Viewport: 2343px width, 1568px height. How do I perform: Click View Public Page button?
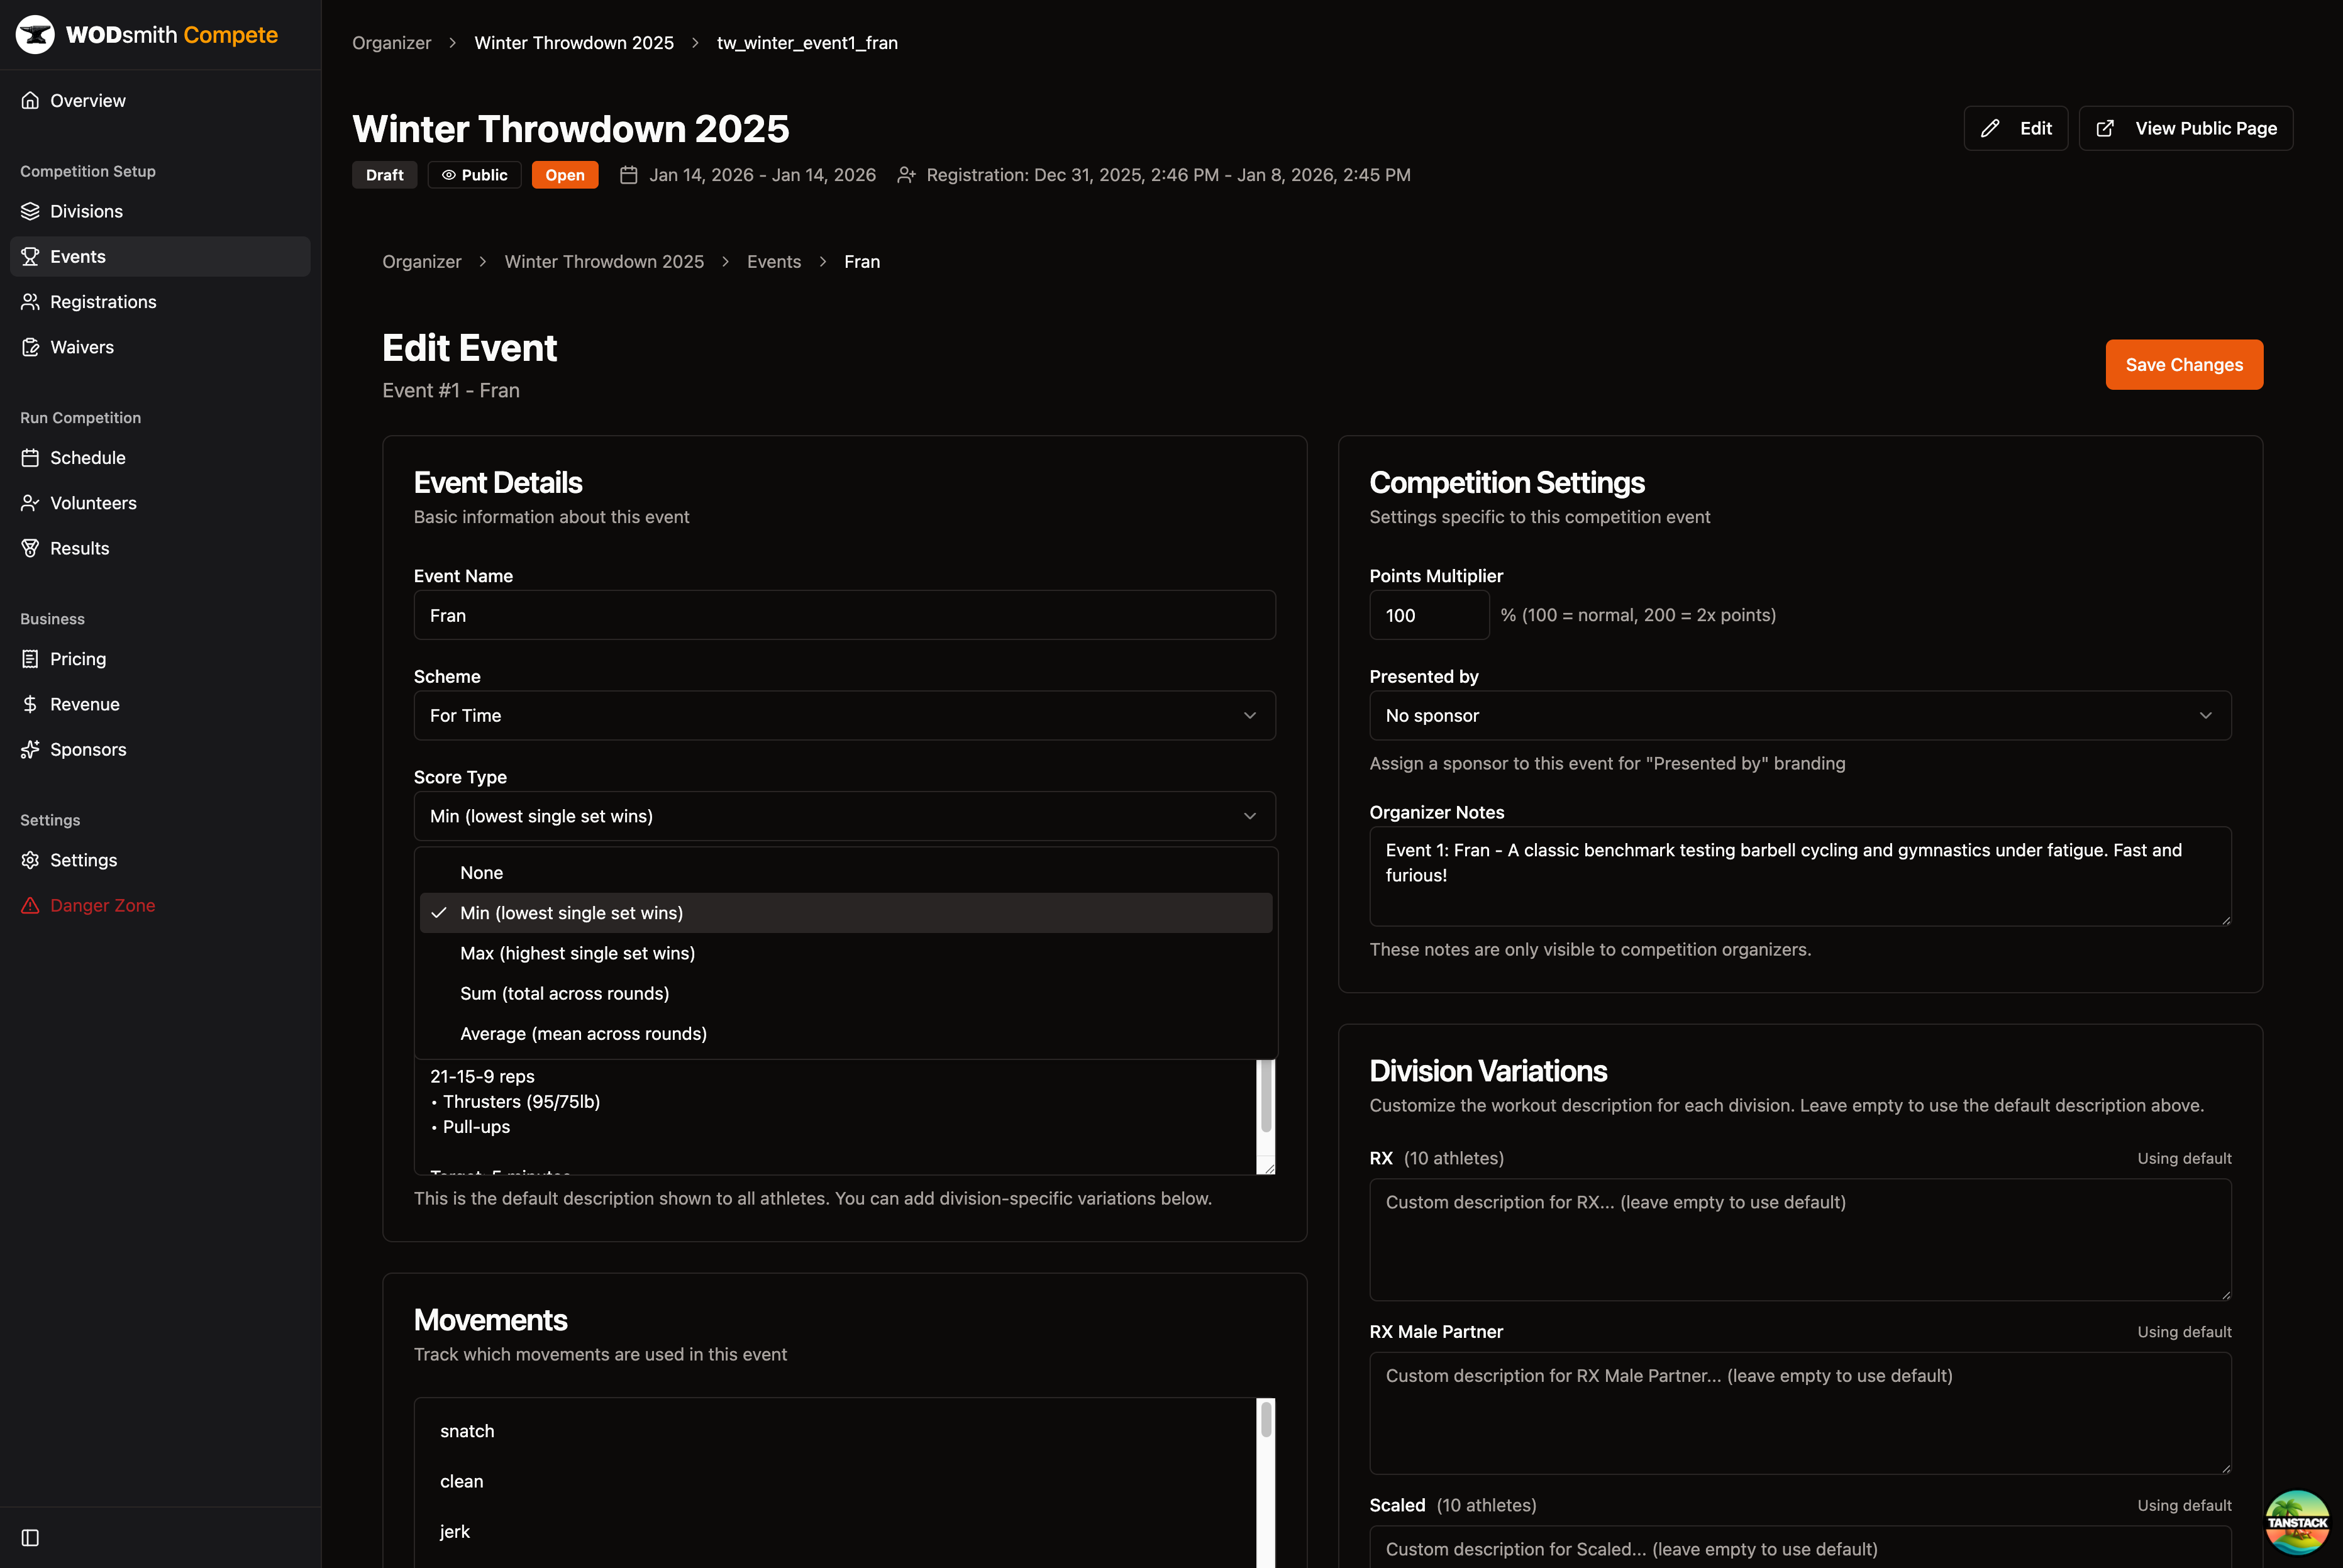coord(2186,128)
